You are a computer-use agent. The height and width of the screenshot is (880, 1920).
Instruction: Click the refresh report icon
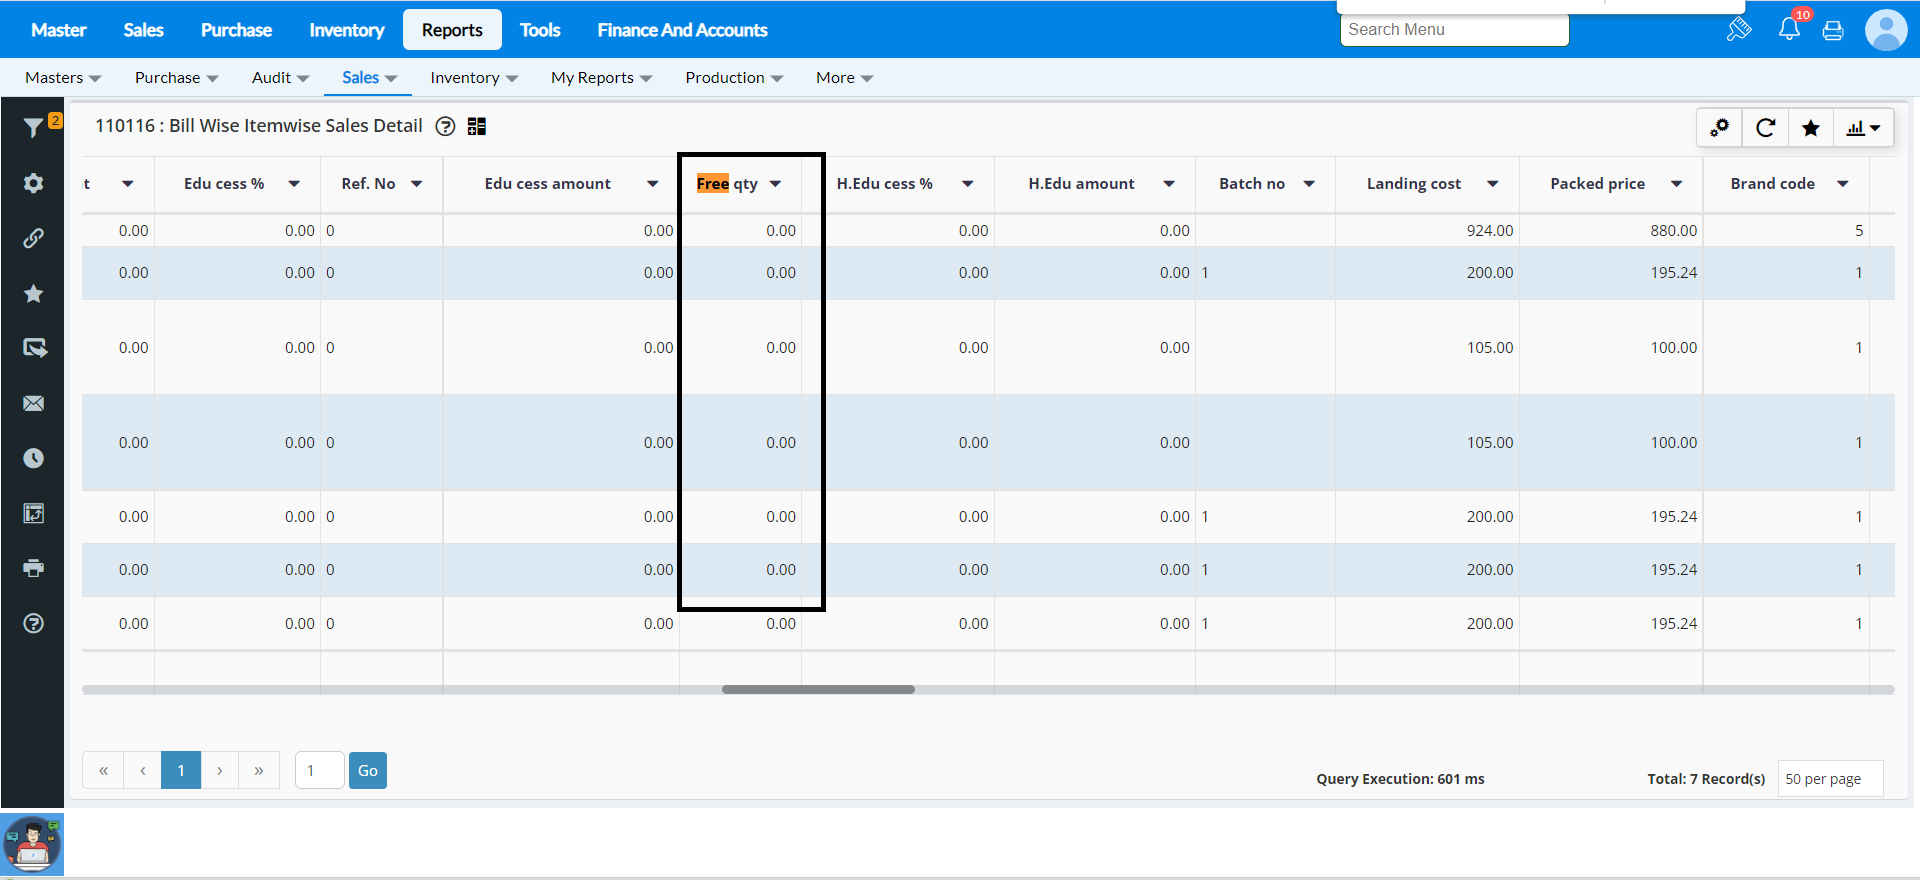tap(1765, 128)
